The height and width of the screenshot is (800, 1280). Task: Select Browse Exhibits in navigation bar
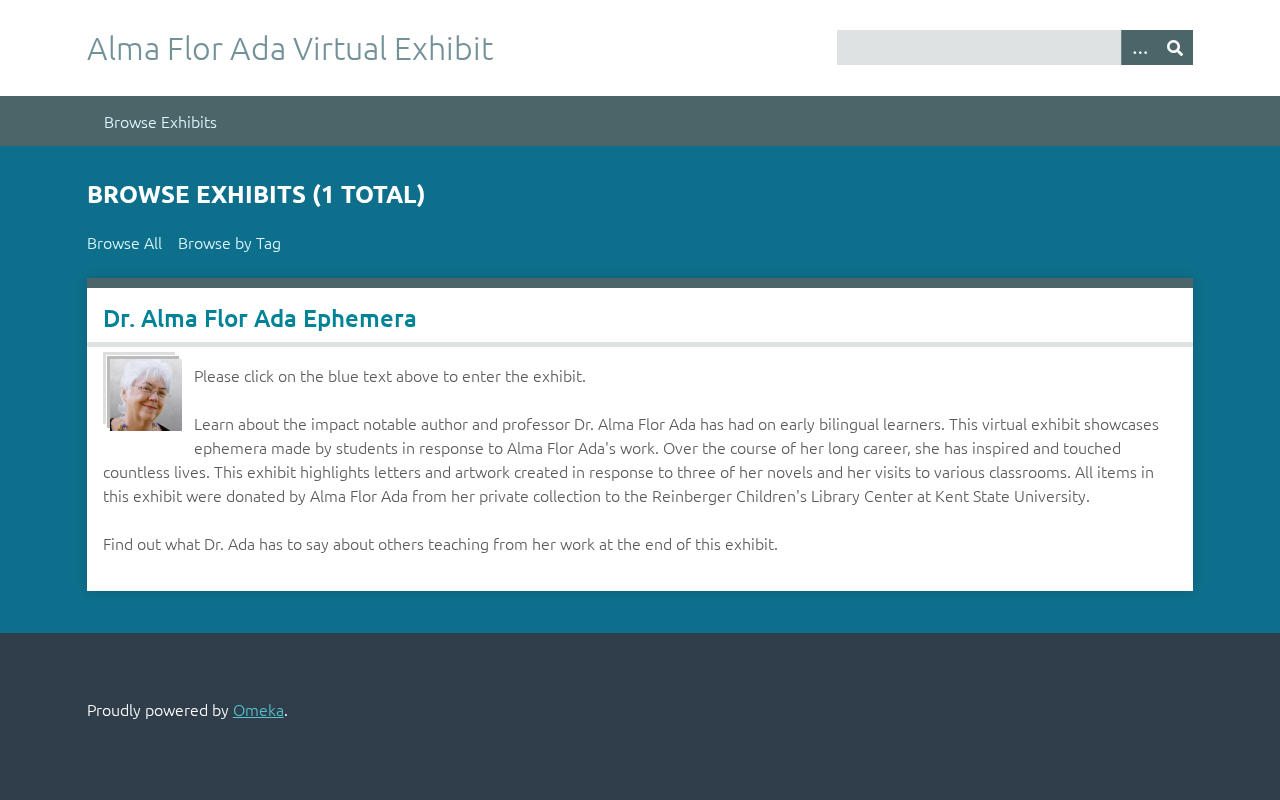[160, 122]
